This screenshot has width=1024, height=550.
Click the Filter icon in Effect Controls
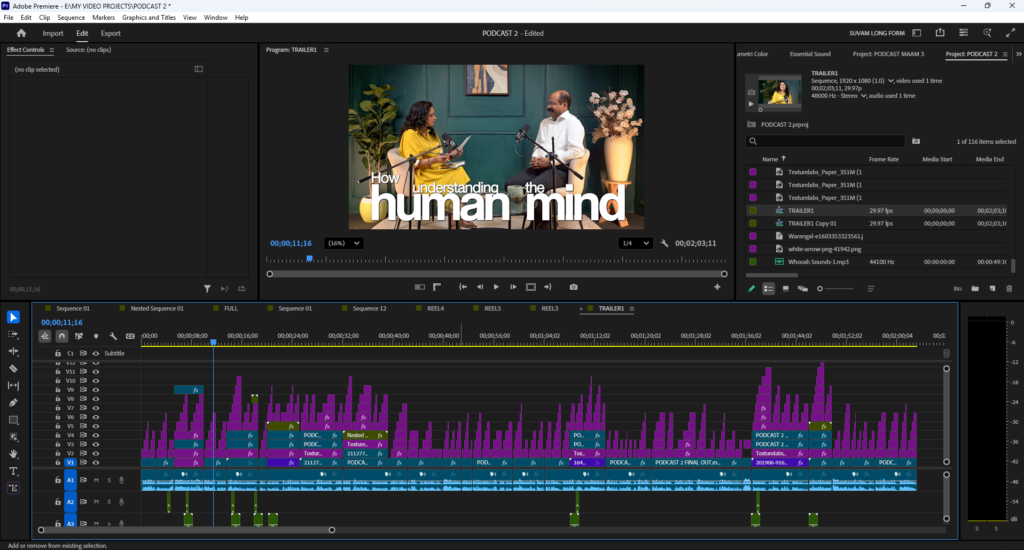(207, 288)
